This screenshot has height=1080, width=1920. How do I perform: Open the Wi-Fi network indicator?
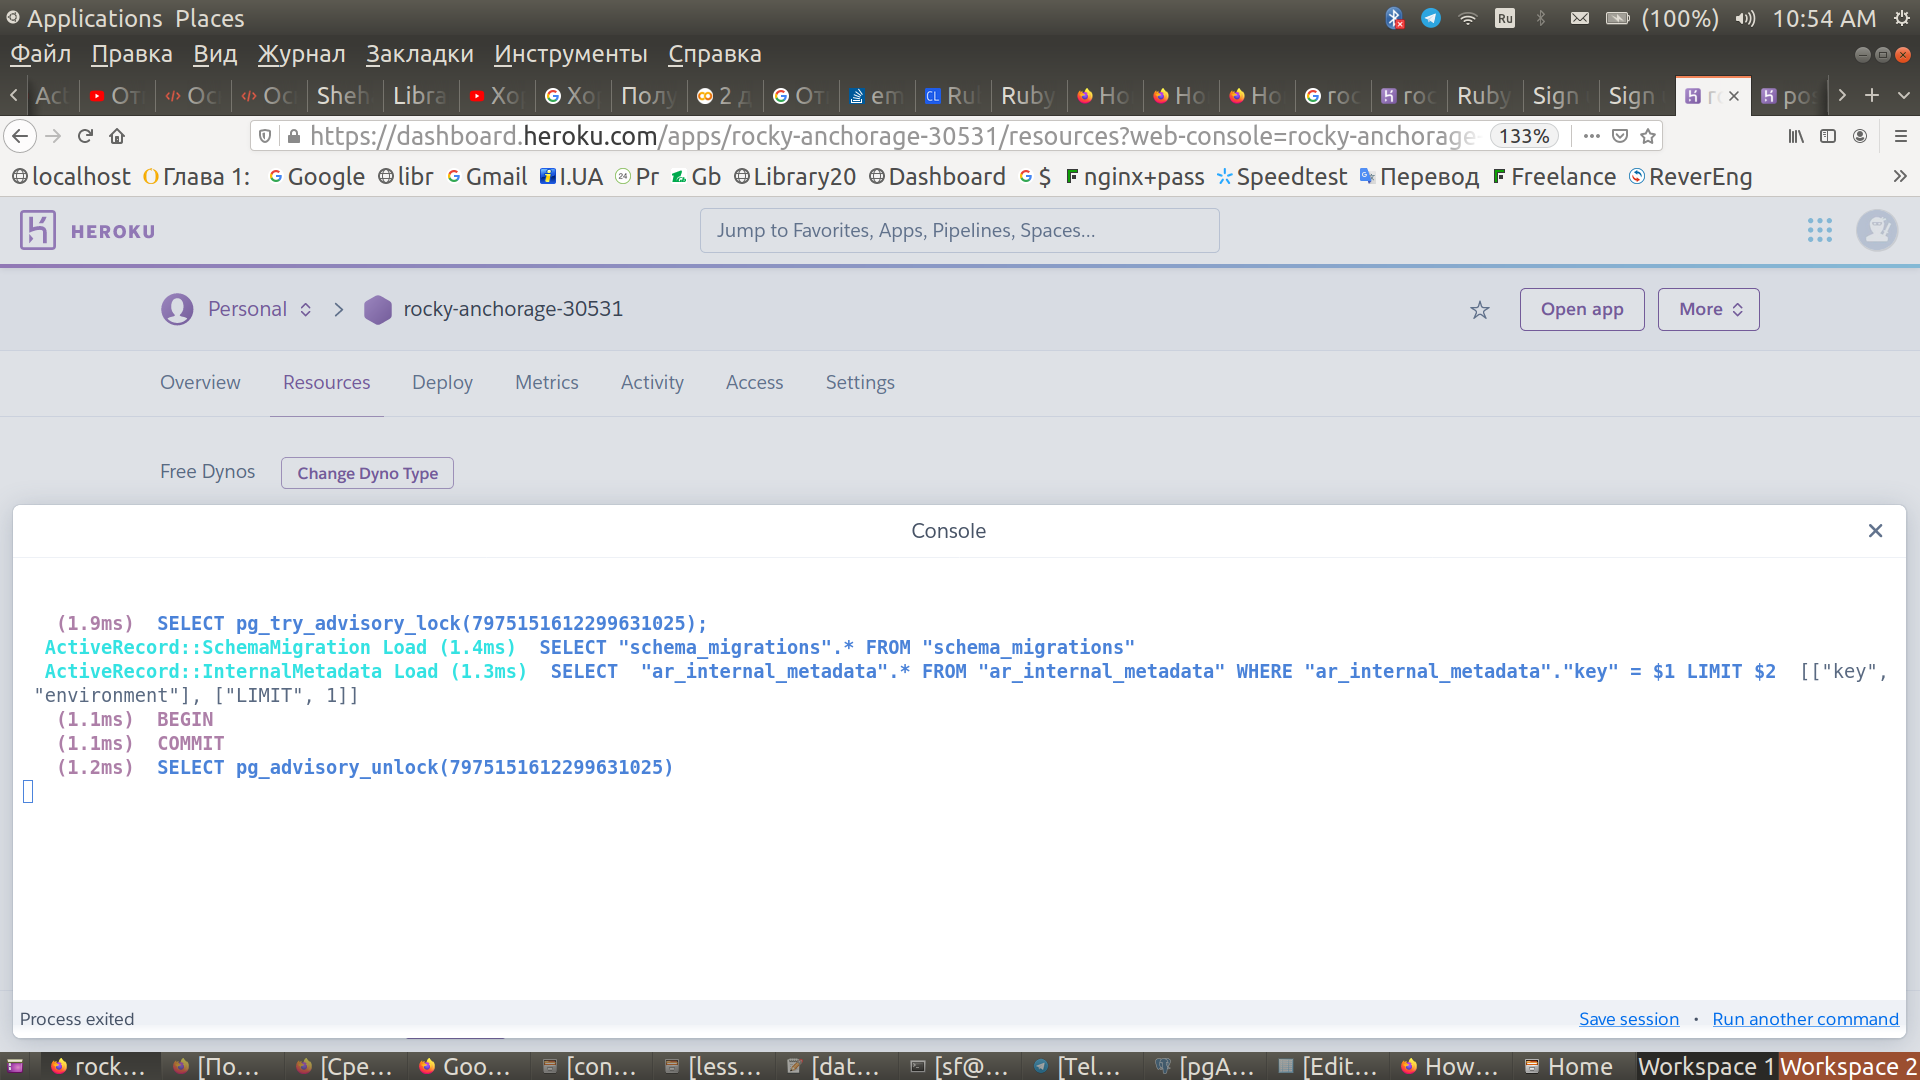[1467, 18]
